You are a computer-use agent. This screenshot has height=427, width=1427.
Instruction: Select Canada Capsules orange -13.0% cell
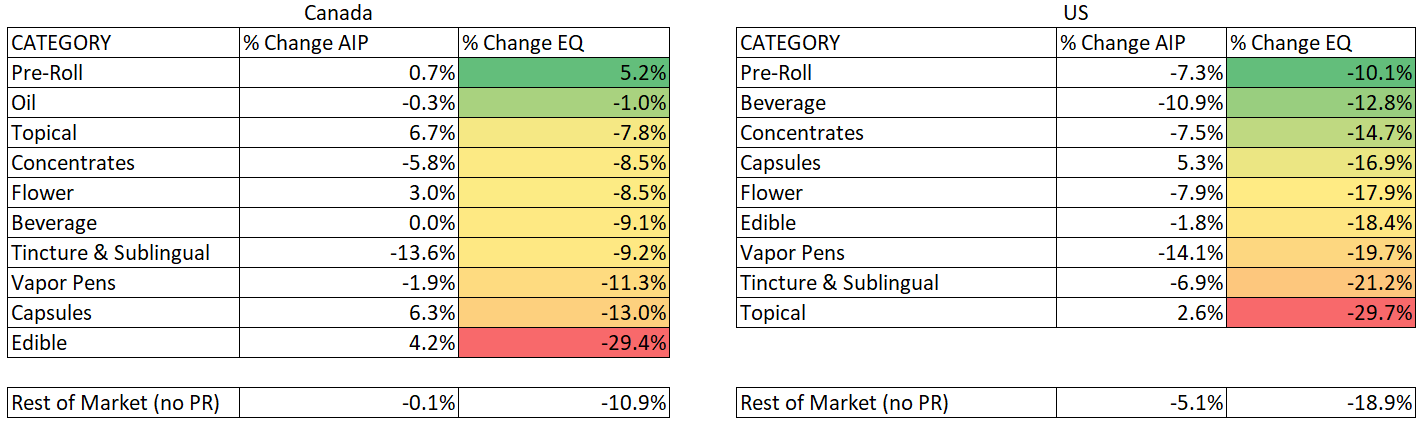point(564,313)
